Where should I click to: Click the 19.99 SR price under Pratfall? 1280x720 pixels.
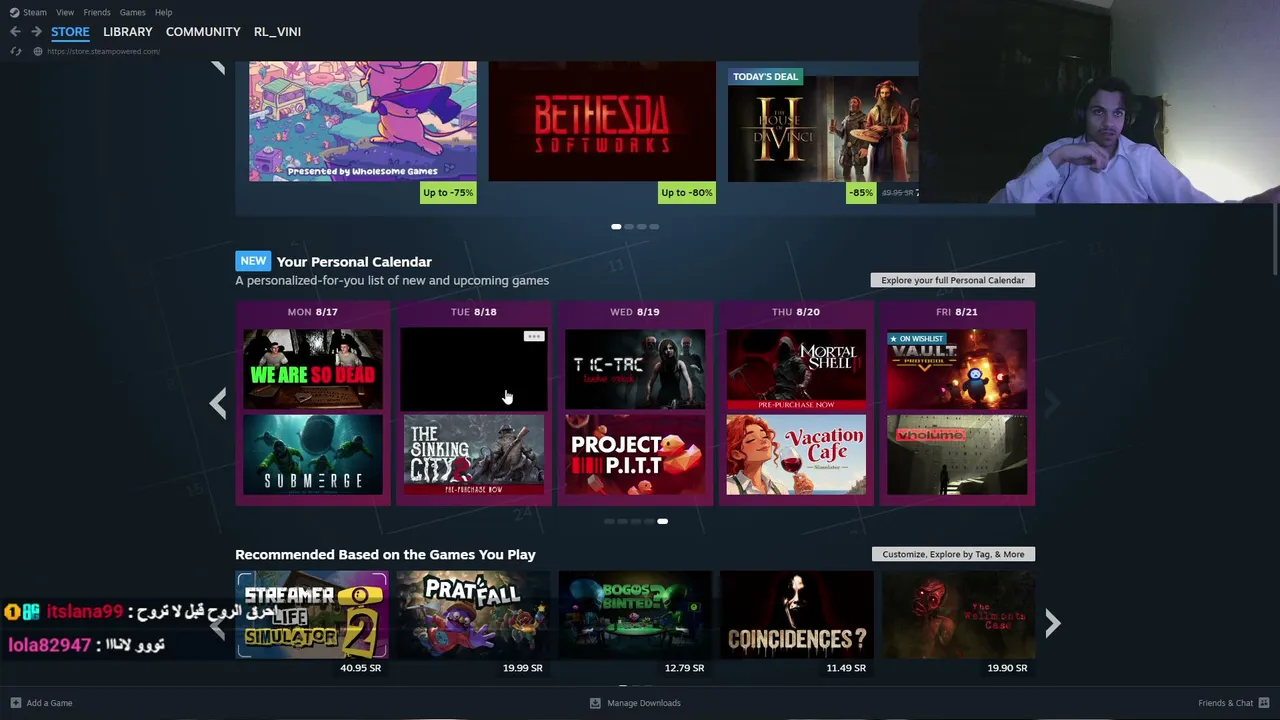pyautogui.click(x=522, y=668)
